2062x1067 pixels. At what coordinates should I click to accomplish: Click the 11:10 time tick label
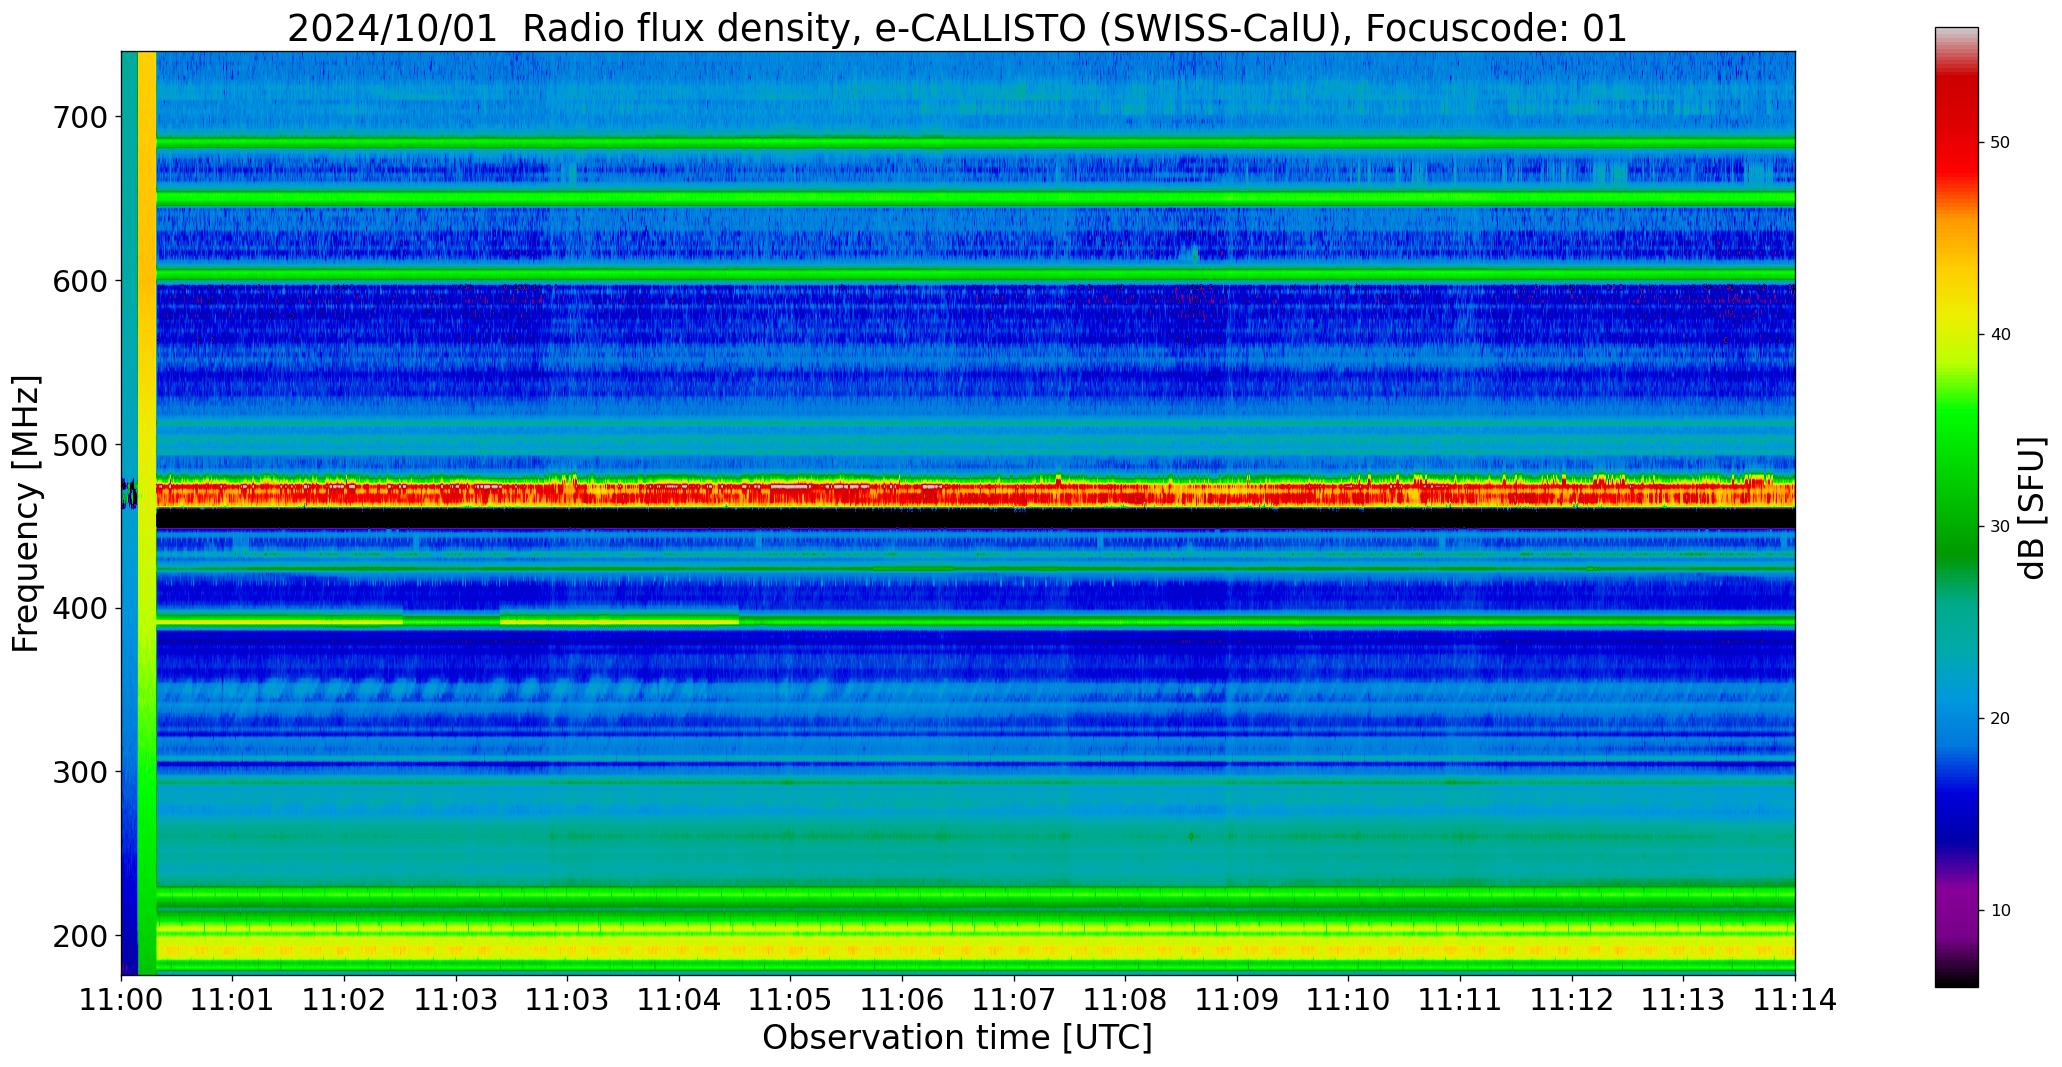pos(1349,1000)
